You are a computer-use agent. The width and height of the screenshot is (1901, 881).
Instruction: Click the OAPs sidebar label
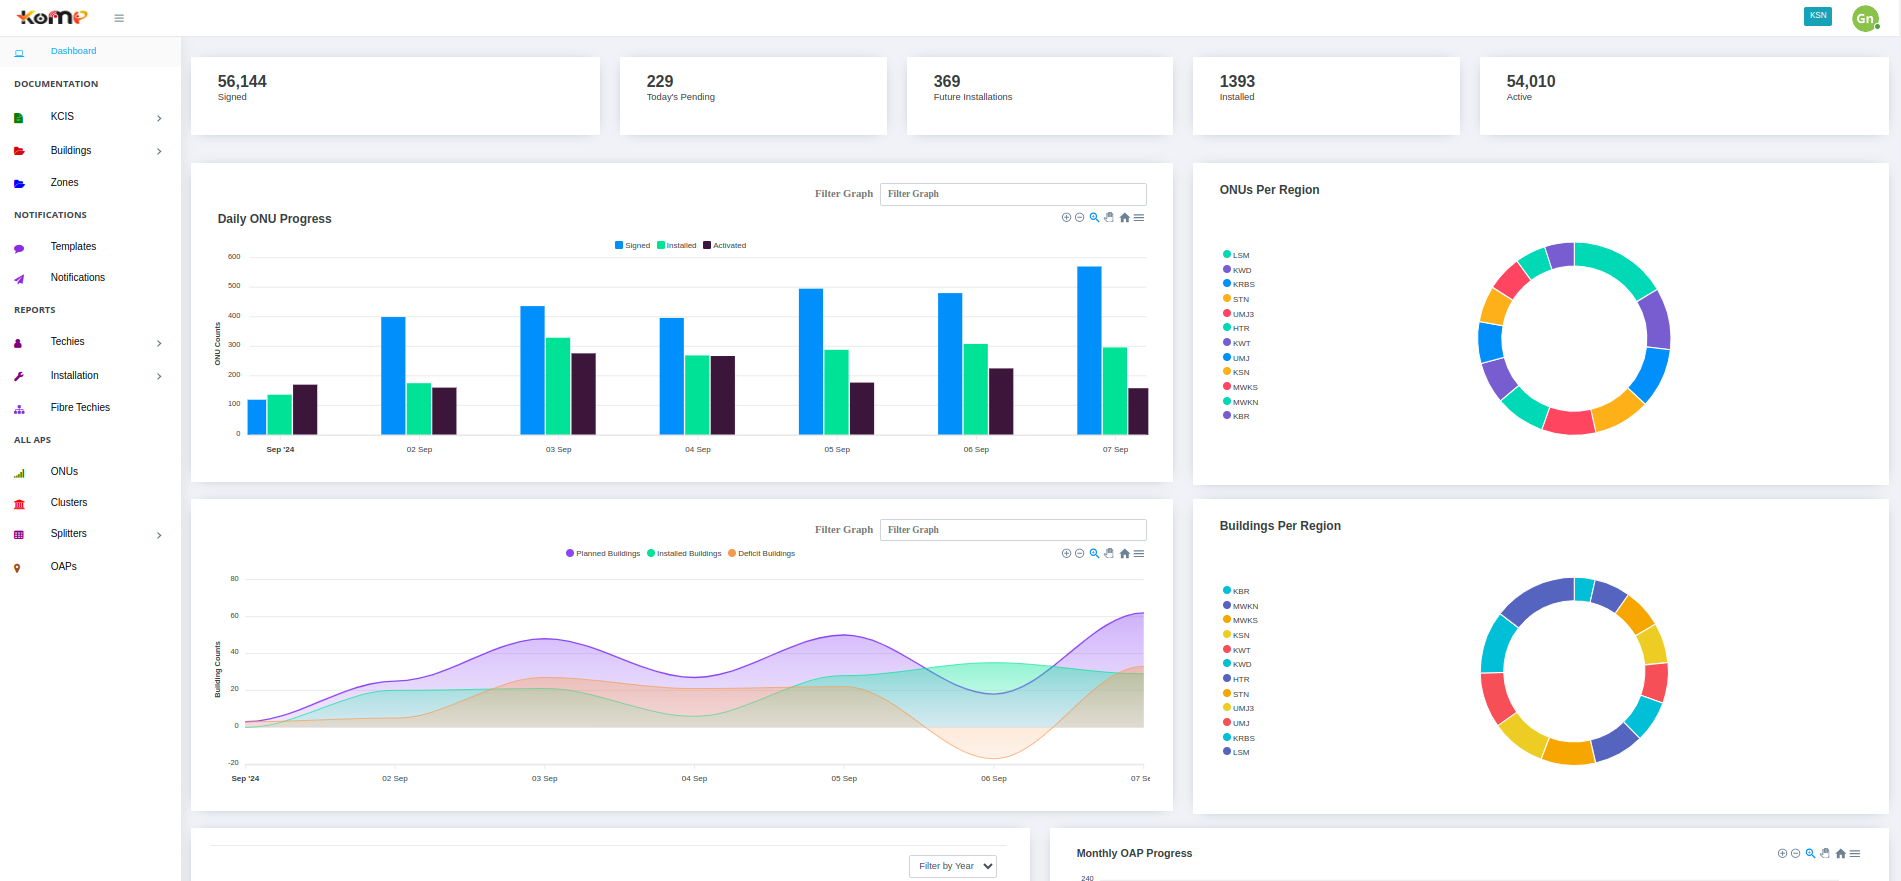[x=64, y=567]
